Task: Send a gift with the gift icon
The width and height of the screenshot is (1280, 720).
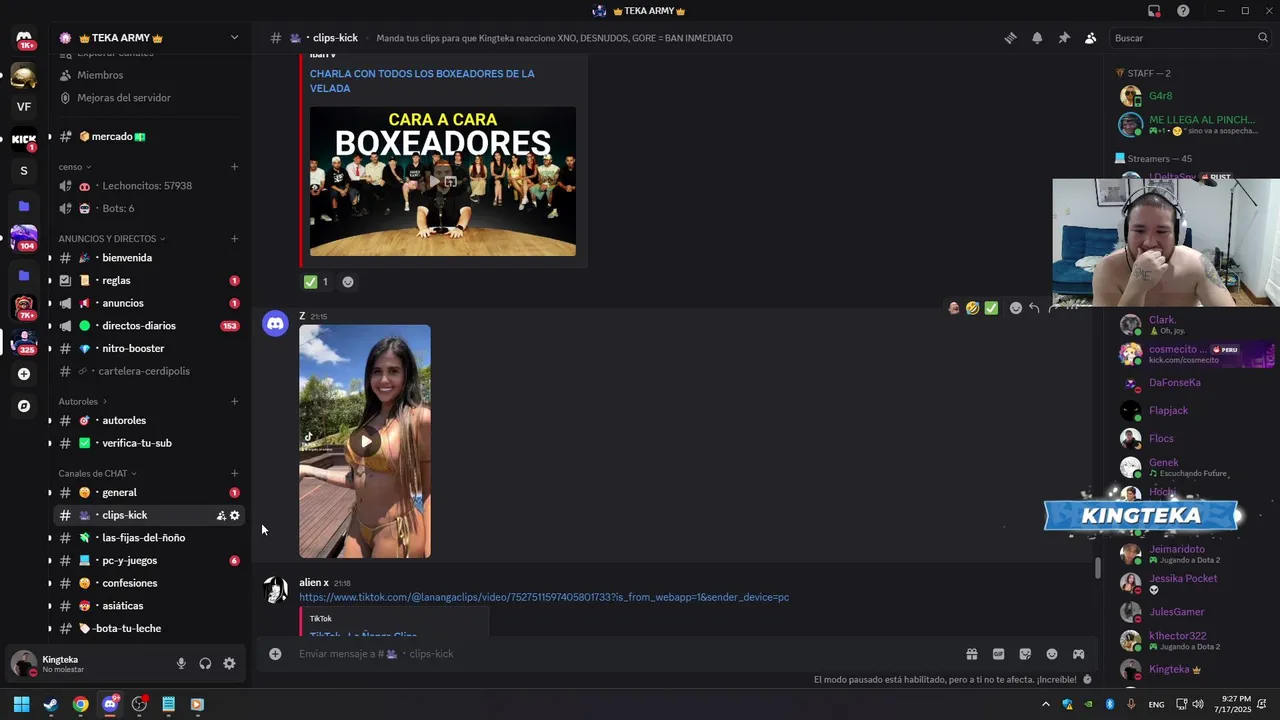Action: [971, 654]
